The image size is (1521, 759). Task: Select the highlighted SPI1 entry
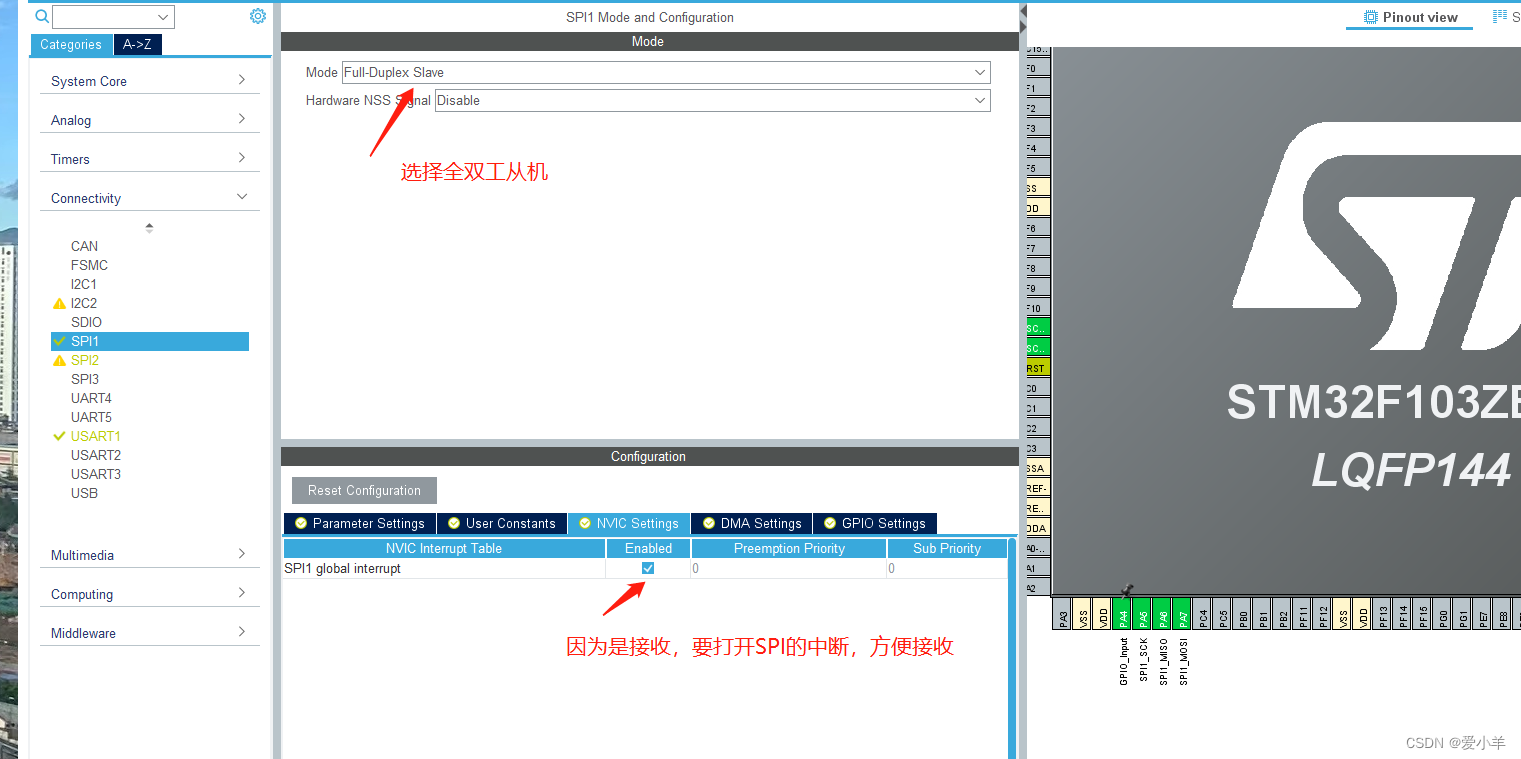point(150,341)
